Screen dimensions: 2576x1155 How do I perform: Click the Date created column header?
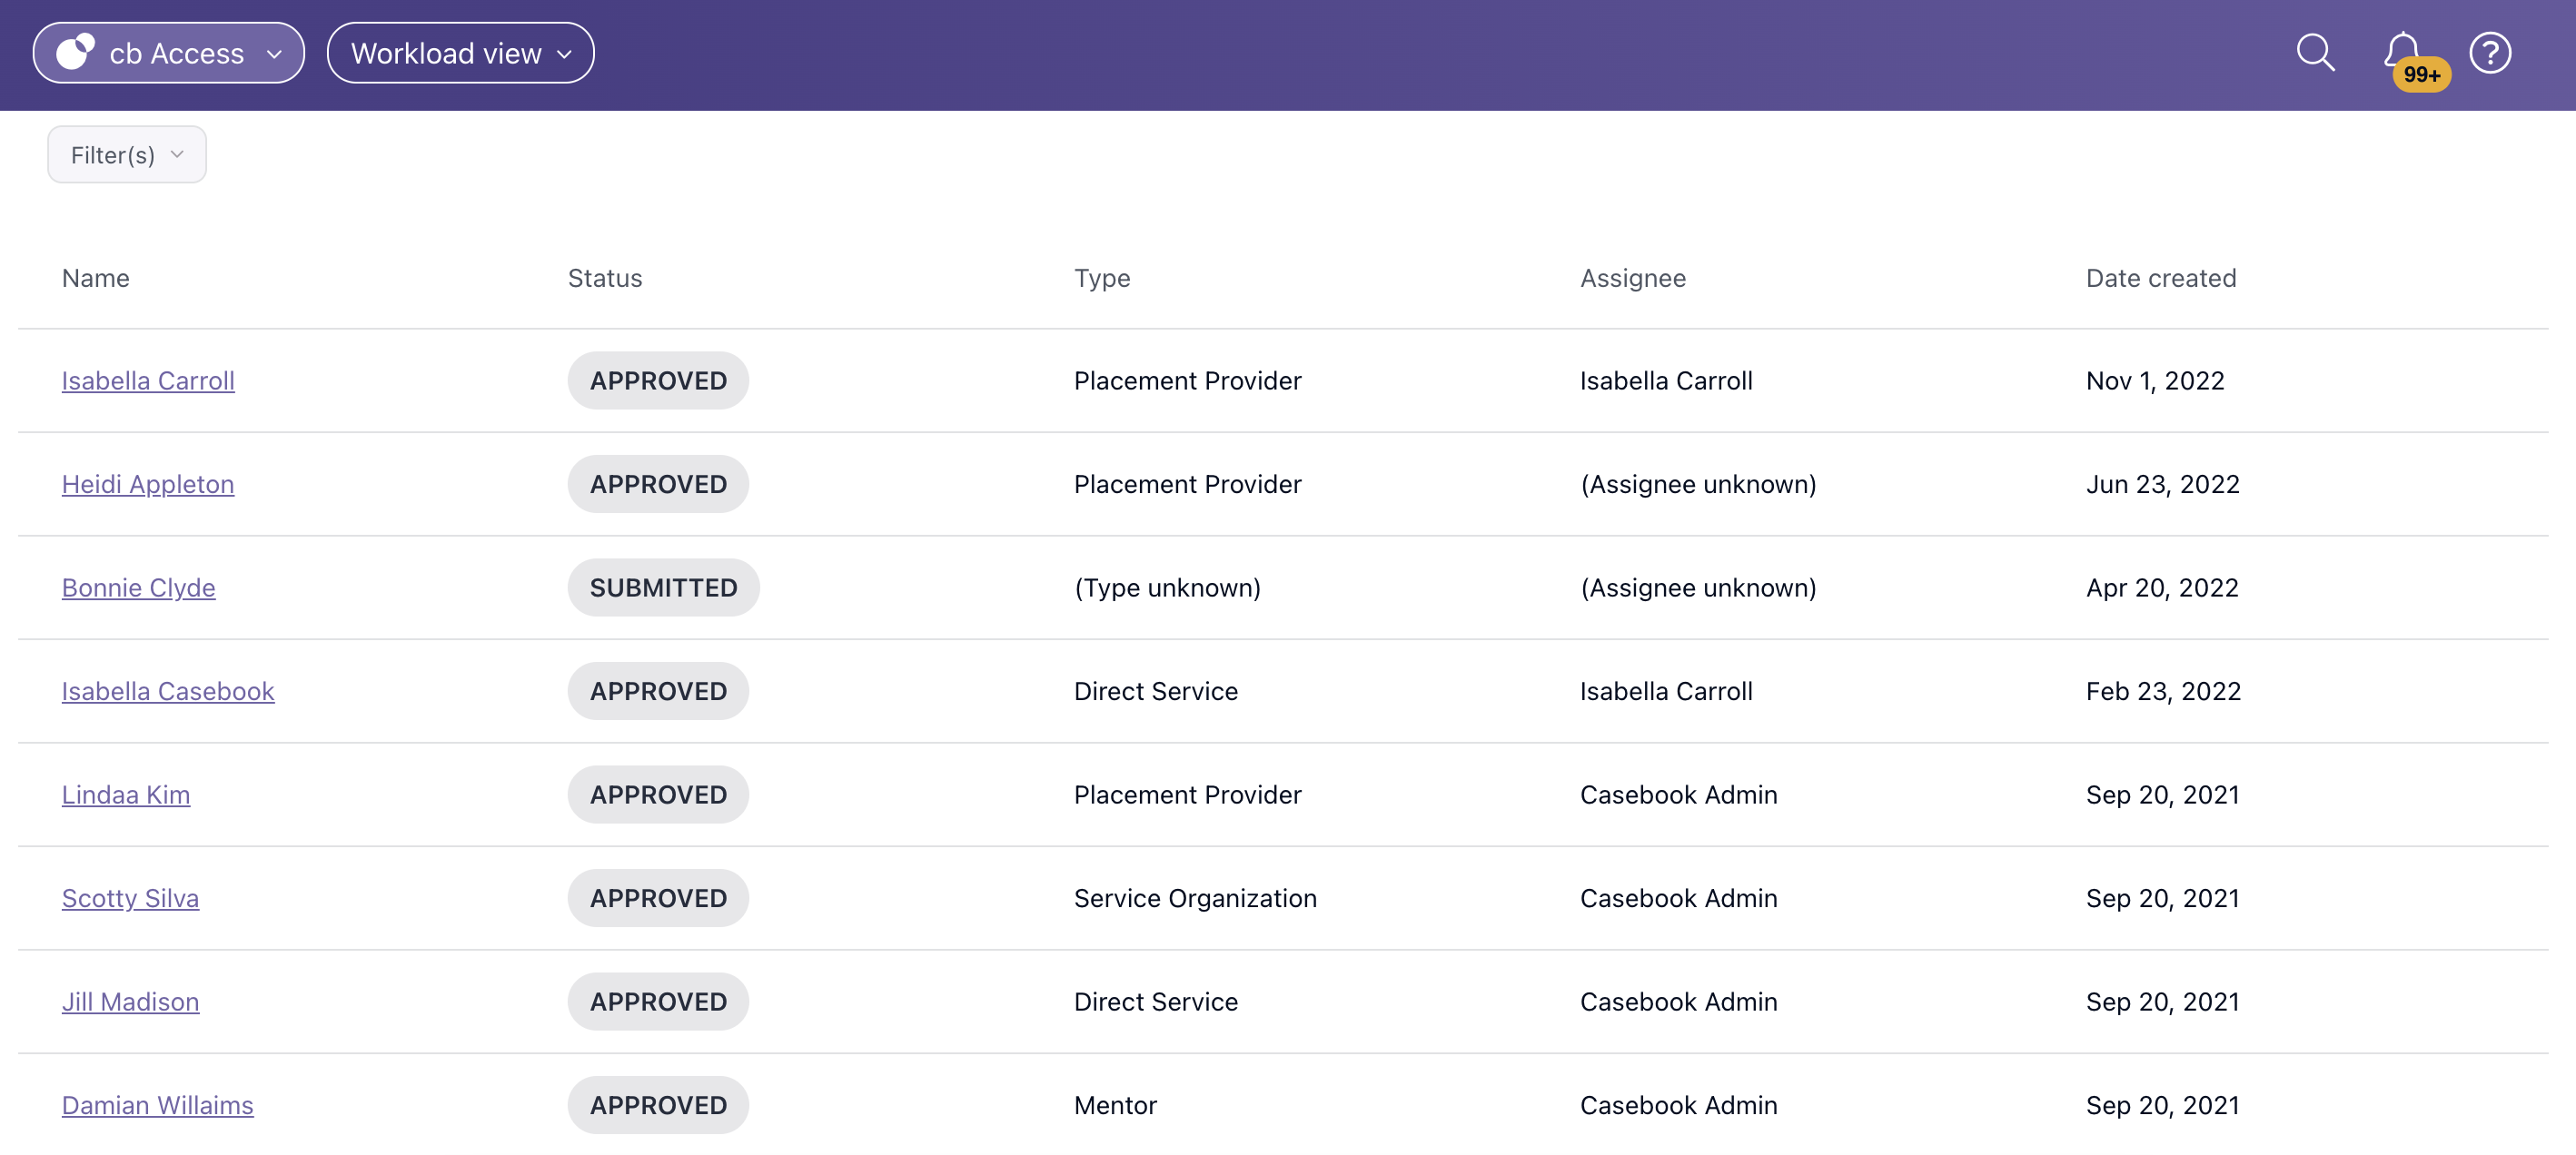coord(2161,278)
